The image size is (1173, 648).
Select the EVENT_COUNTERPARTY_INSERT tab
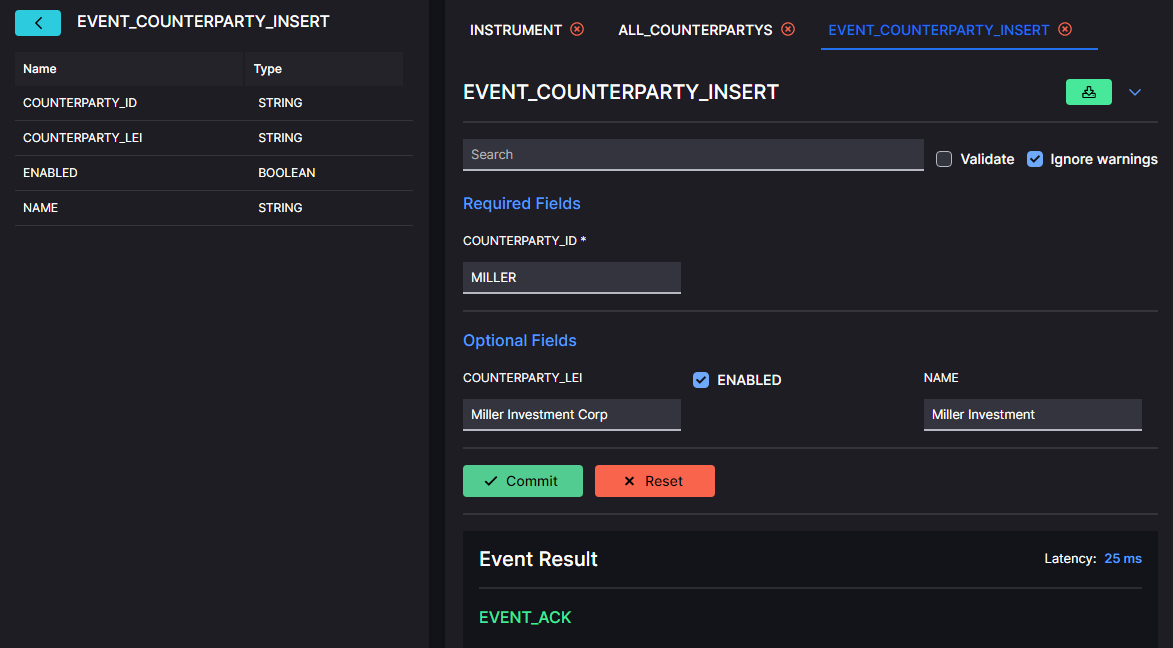938,30
